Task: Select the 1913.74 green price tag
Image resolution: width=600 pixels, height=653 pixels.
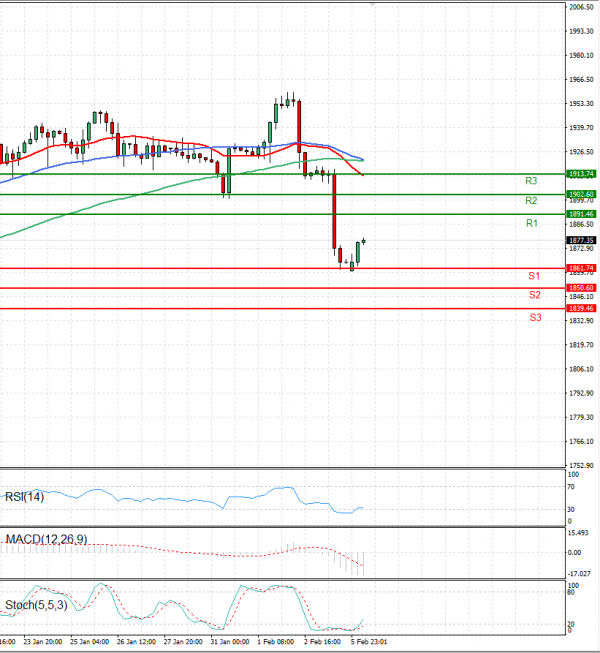Action: pos(581,174)
